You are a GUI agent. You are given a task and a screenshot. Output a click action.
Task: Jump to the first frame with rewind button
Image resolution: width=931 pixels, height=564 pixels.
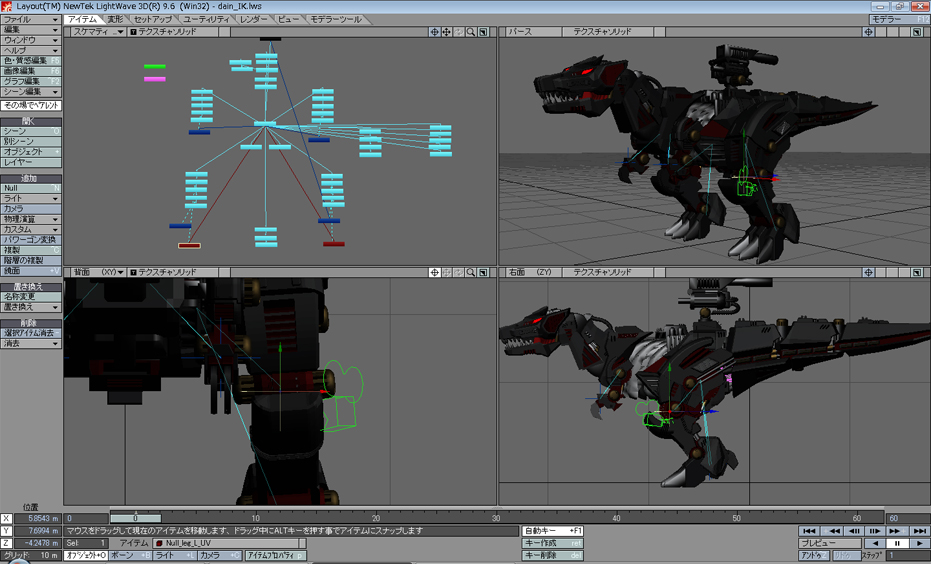coord(809,531)
